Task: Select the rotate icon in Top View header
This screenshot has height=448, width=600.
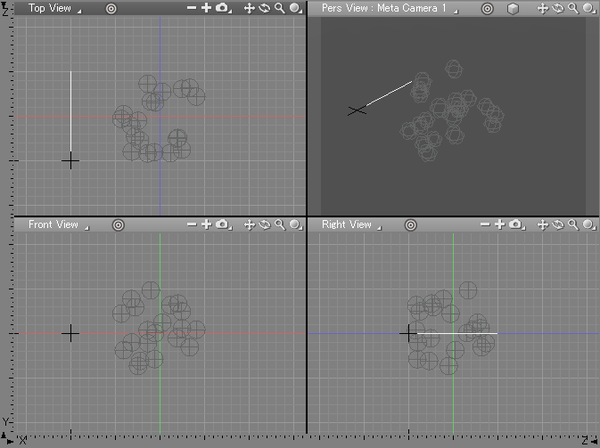Action: 264,8
